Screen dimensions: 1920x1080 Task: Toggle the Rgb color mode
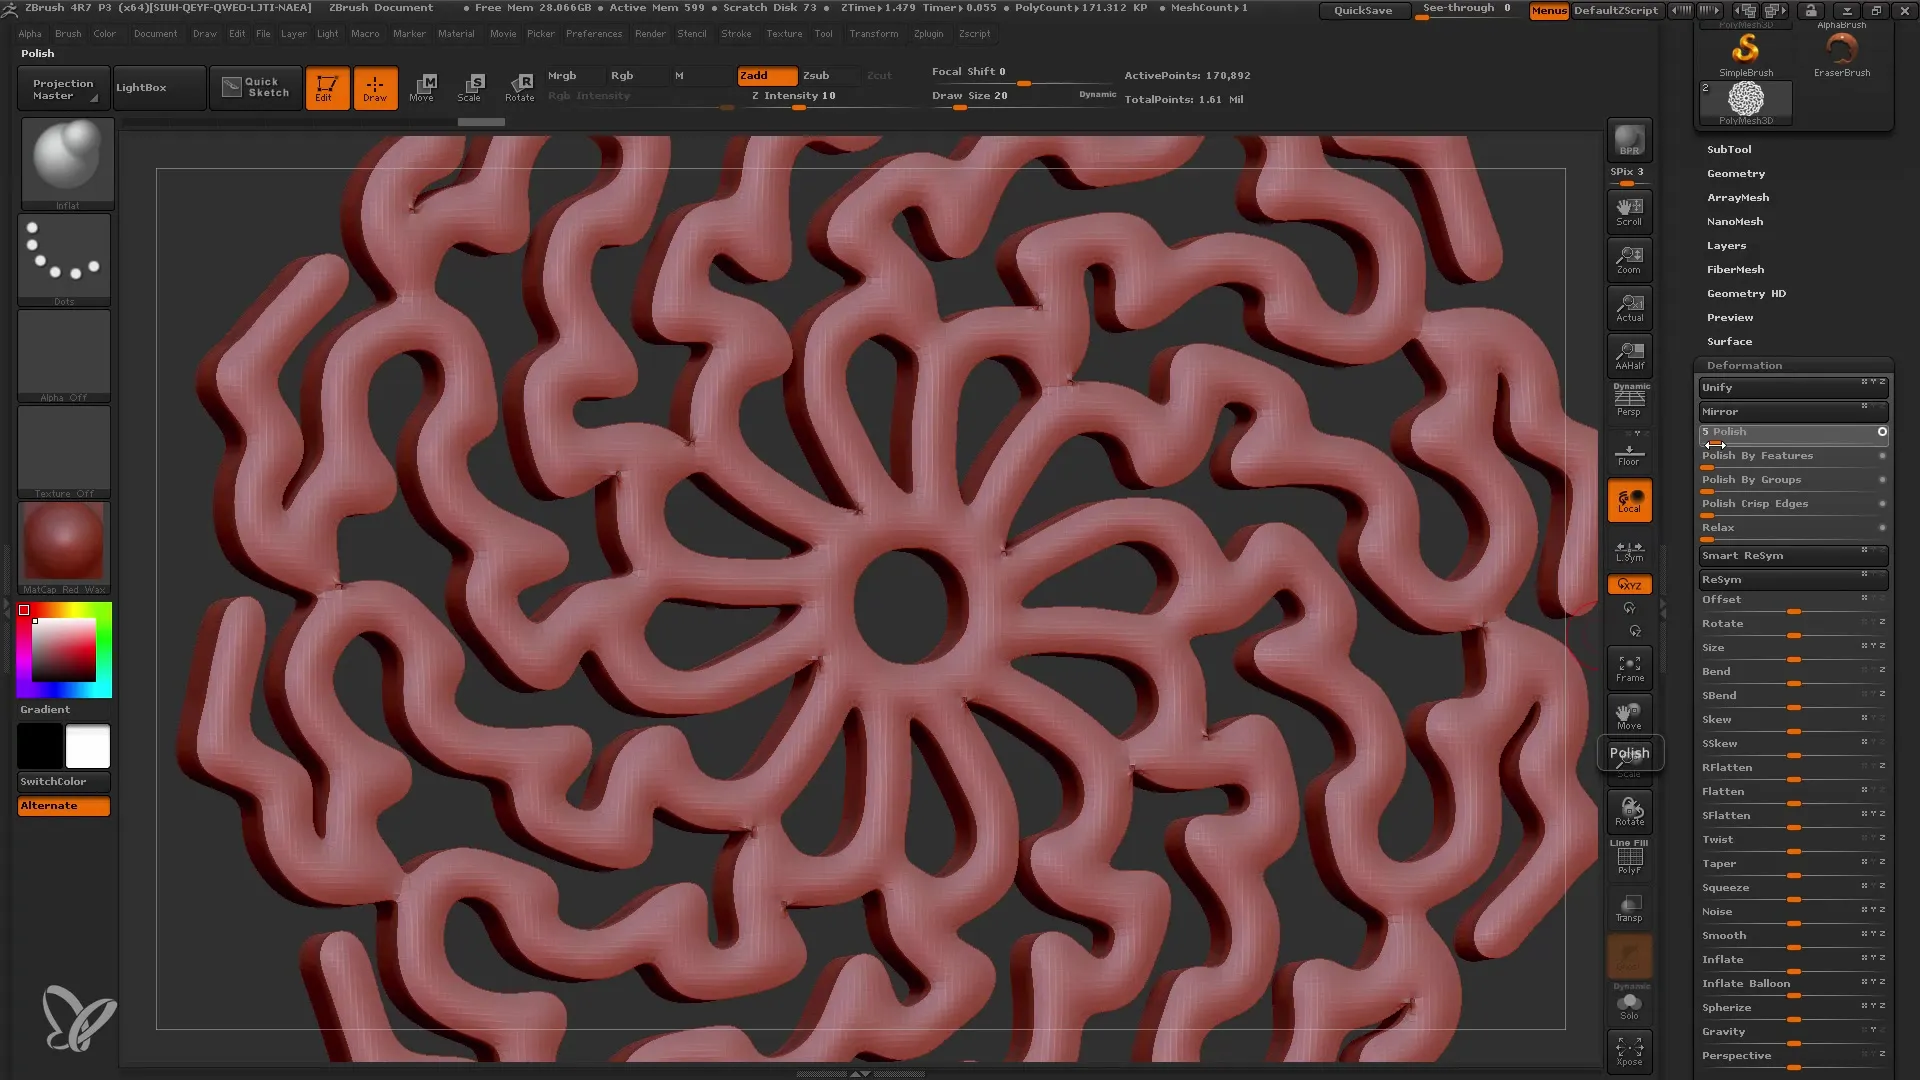point(622,75)
